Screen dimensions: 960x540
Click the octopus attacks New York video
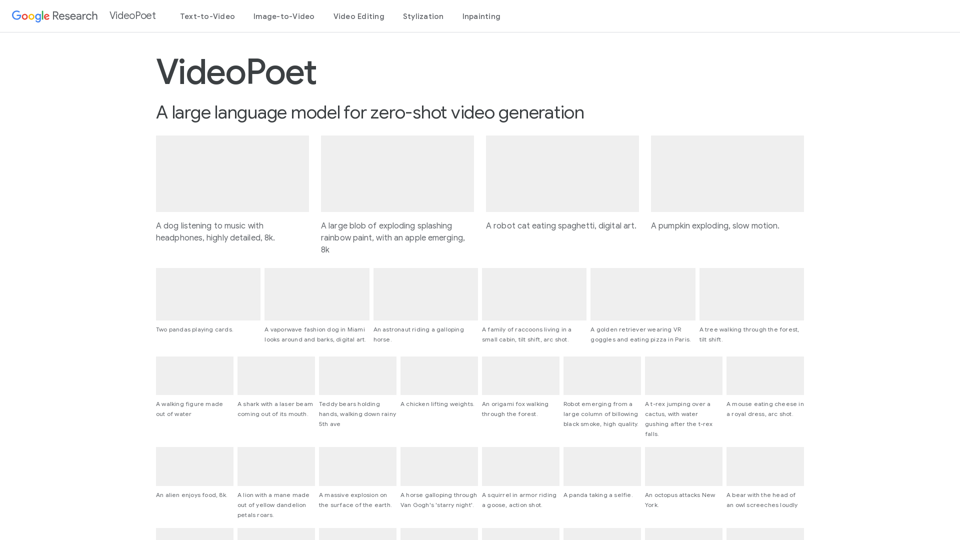[683, 466]
